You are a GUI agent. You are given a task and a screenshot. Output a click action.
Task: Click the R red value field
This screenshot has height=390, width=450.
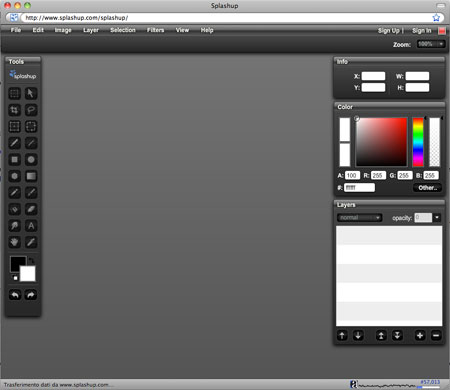(x=378, y=175)
